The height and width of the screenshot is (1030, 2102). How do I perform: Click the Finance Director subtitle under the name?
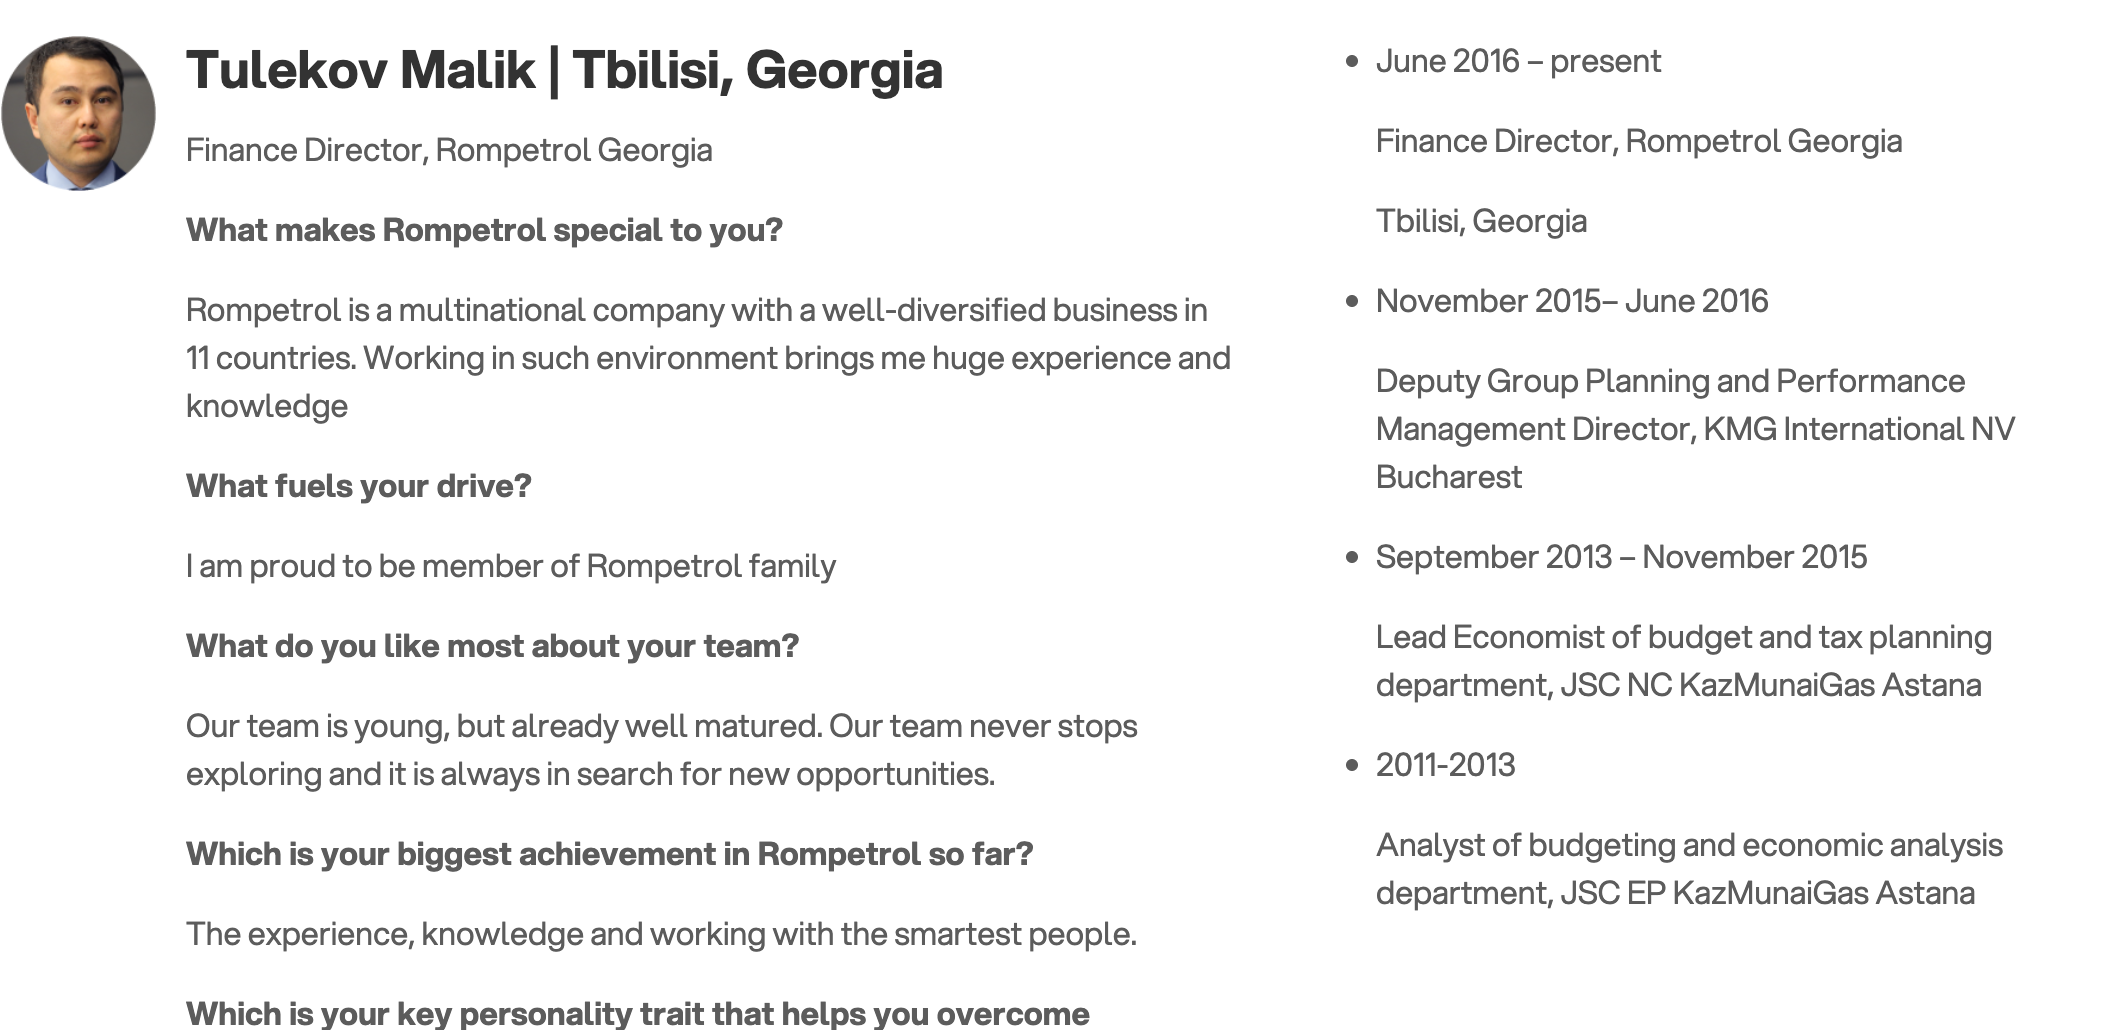[x=449, y=150]
